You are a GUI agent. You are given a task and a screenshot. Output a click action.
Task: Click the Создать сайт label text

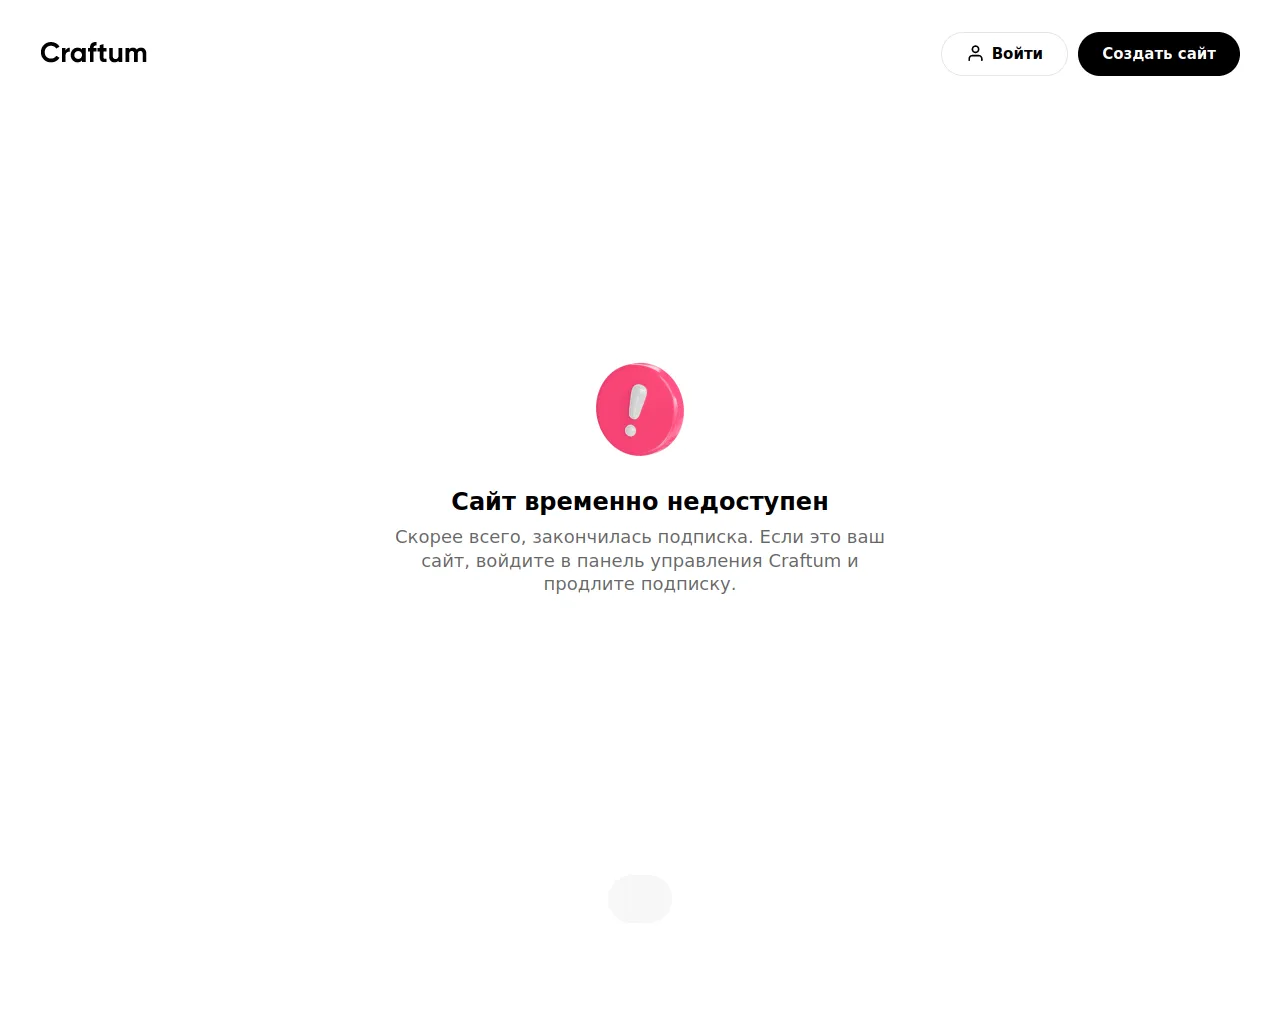click(x=1159, y=54)
